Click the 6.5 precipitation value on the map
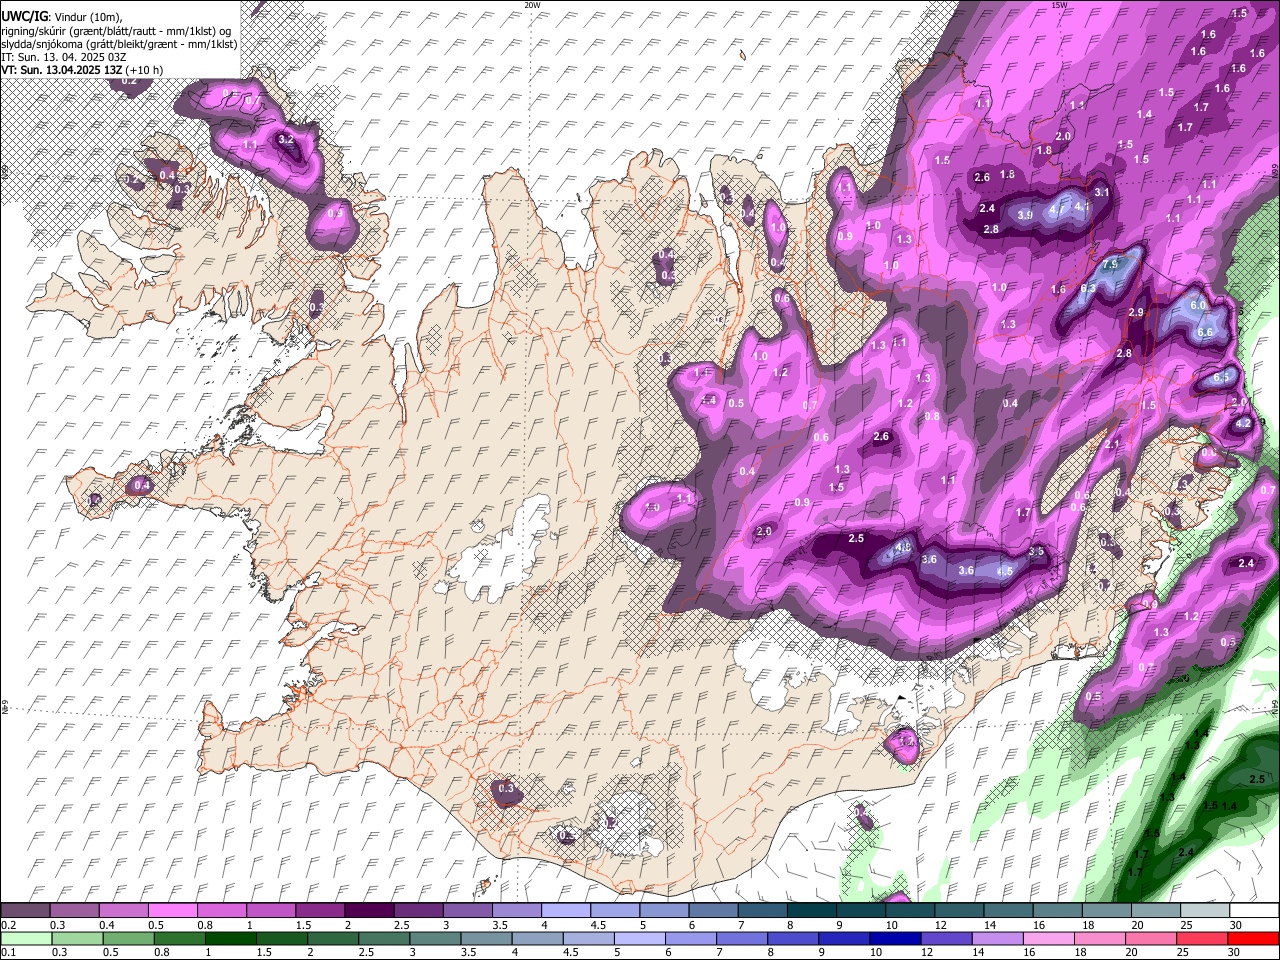The width and height of the screenshot is (1280, 960). [1221, 378]
